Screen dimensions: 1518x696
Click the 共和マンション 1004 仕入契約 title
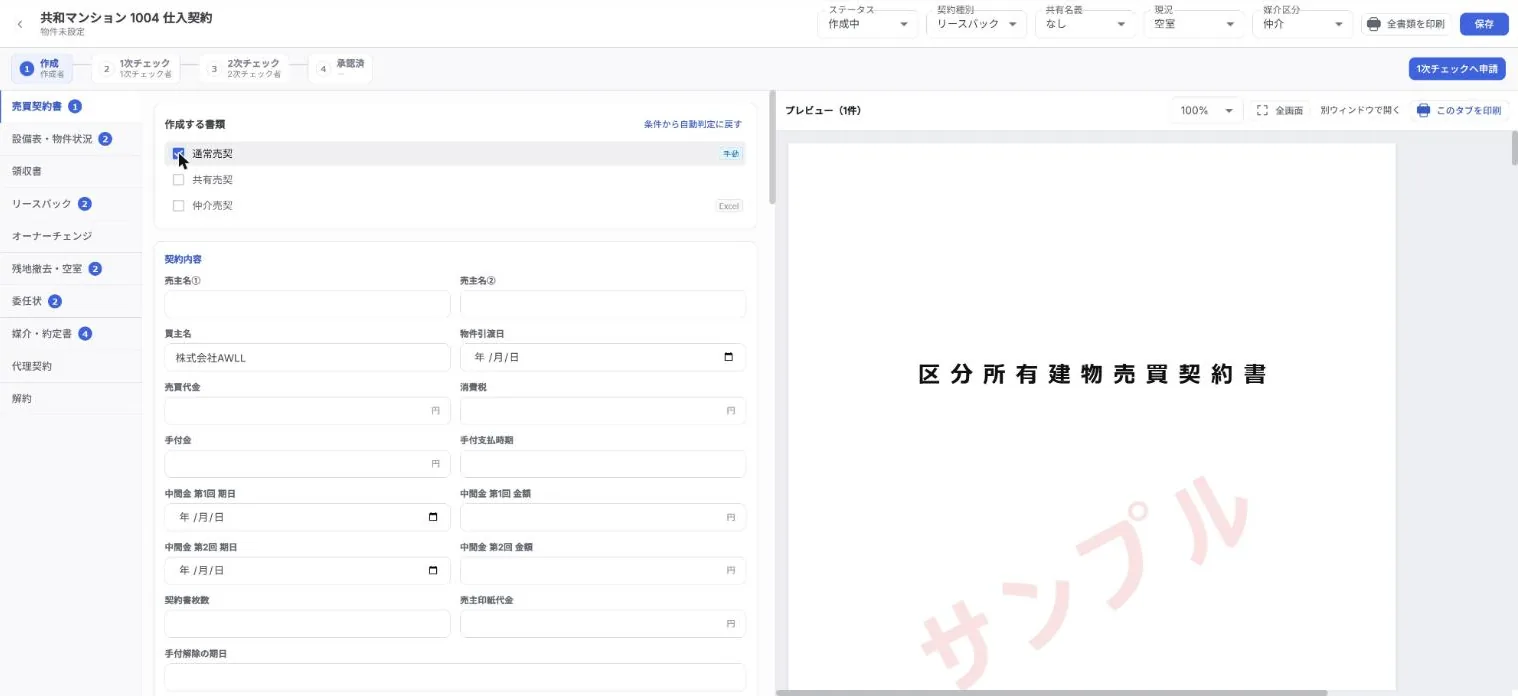point(126,18)
